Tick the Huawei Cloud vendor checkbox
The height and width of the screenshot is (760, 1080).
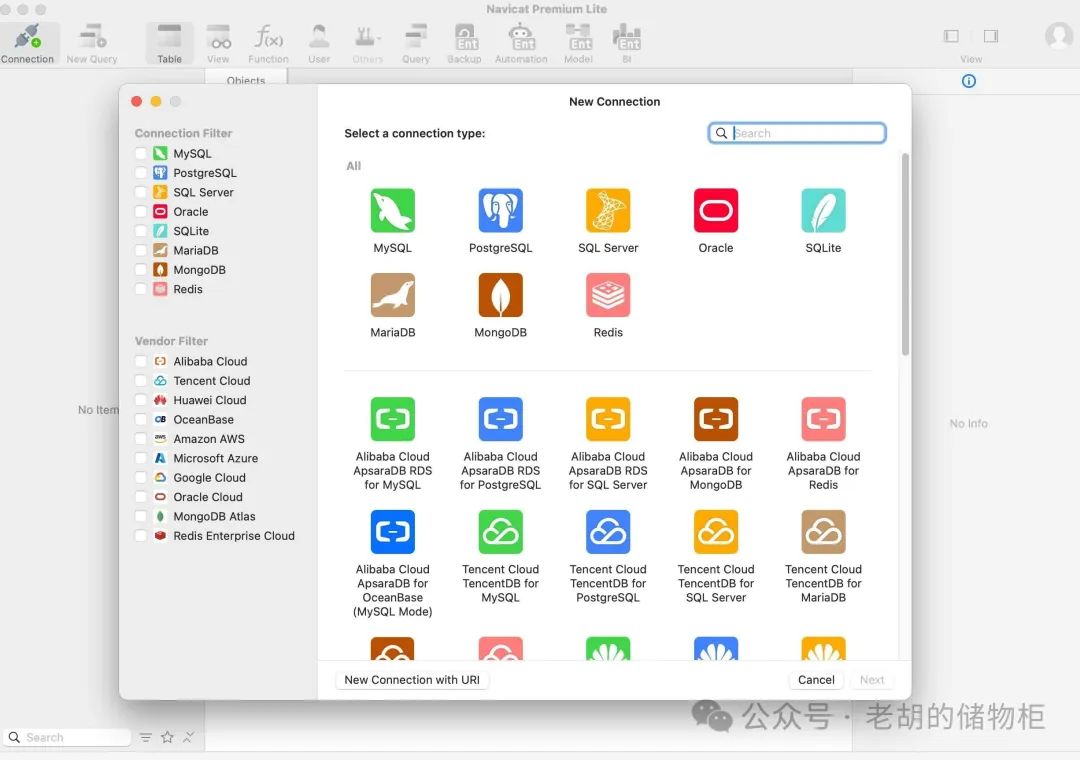point(141,400)
